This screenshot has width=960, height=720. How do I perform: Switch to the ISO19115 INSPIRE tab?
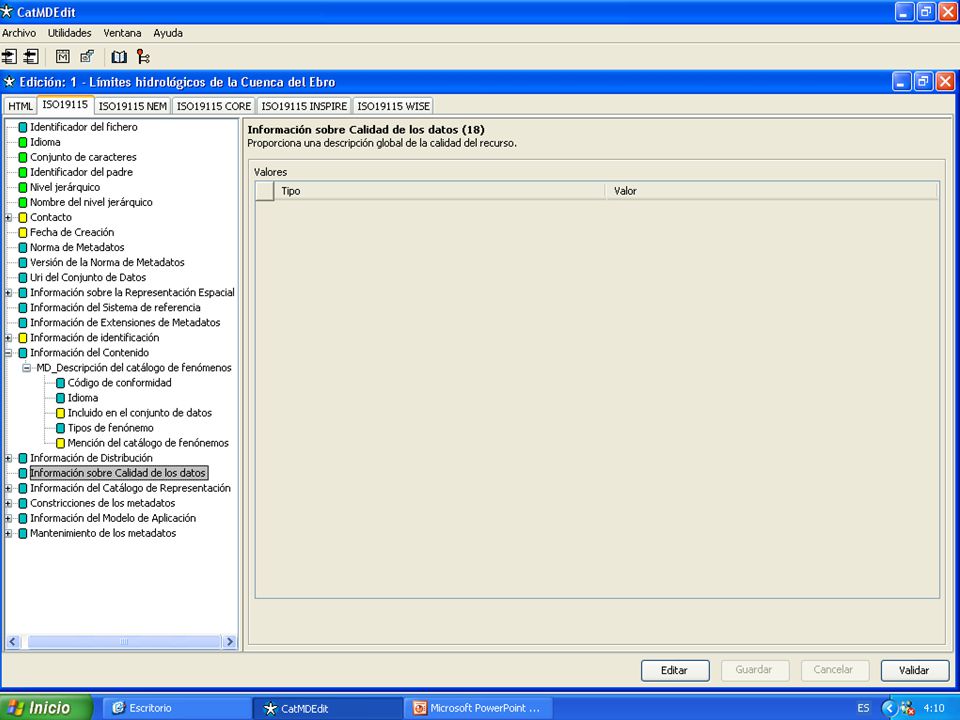tap(304, 106)
